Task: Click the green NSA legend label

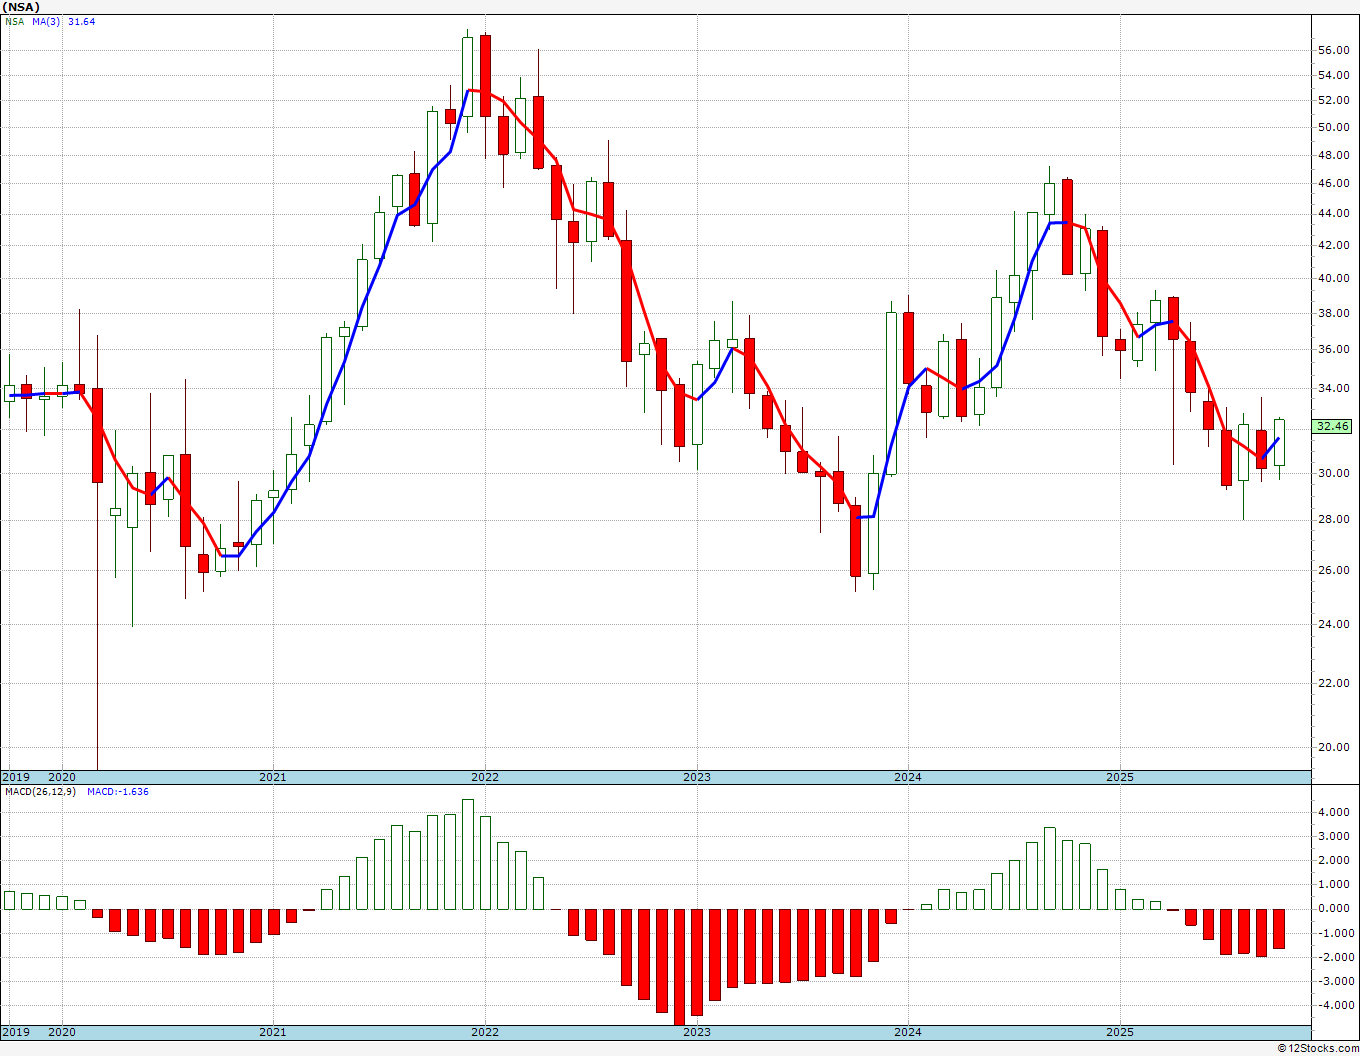Action: coord(14,21)
